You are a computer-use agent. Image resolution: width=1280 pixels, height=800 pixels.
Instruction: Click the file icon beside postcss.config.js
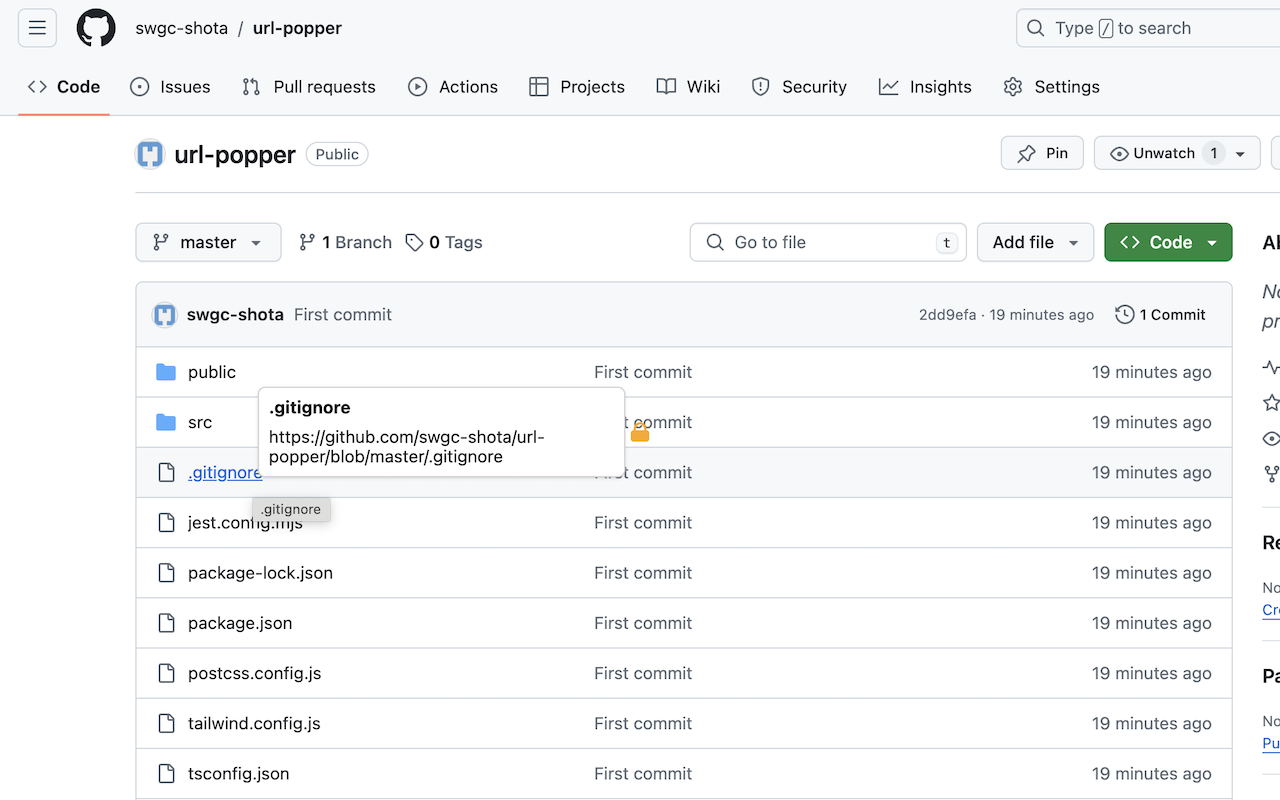167,673
